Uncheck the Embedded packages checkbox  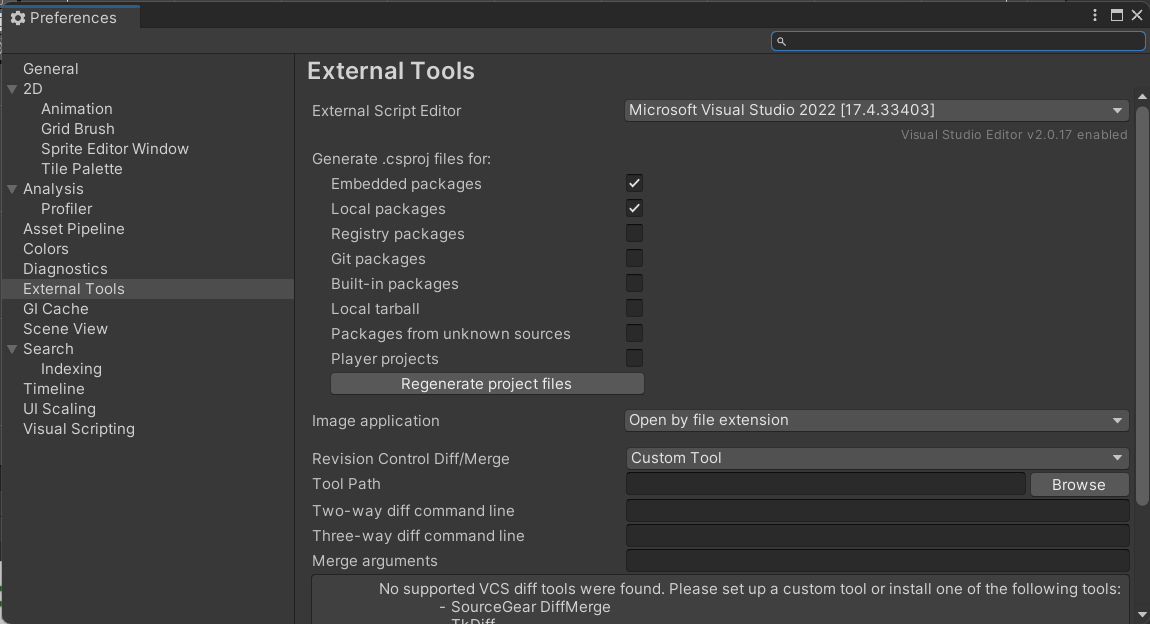pos(634,183)
